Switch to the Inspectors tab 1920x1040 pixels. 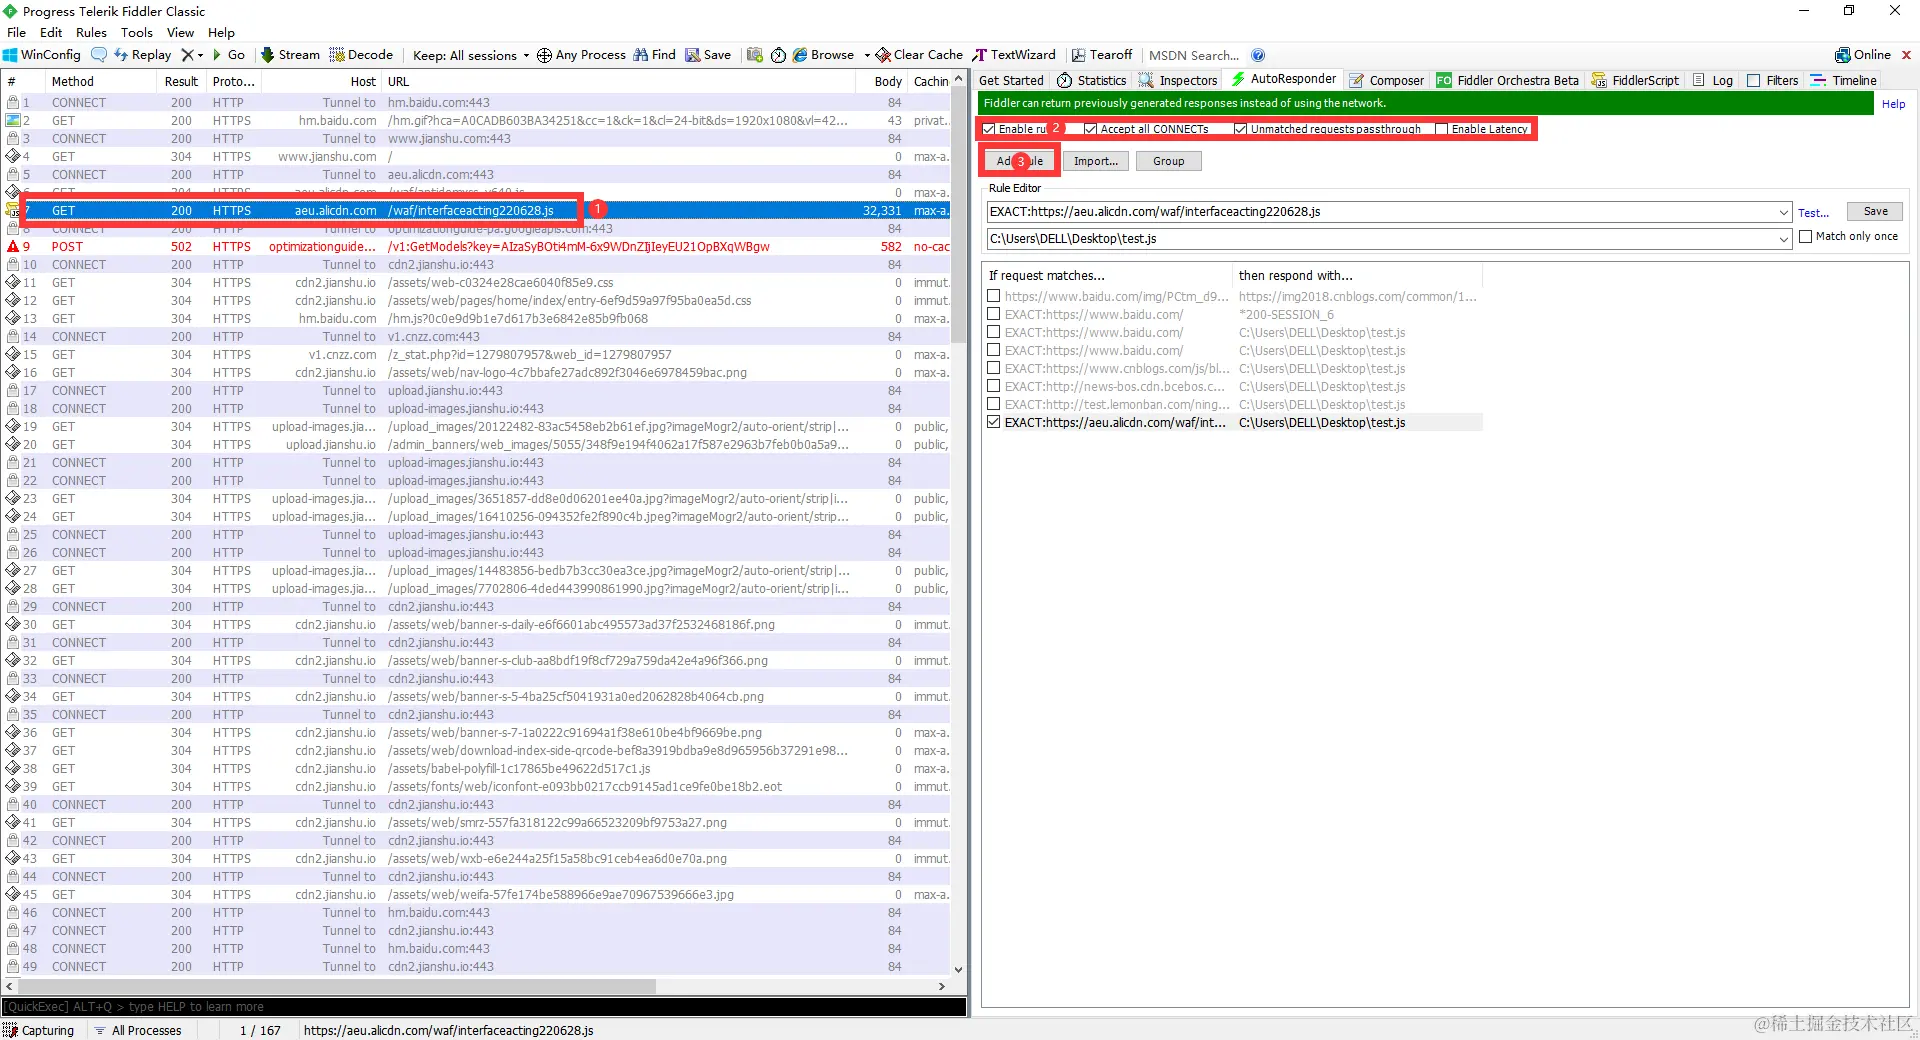(x=1178, y=80)
